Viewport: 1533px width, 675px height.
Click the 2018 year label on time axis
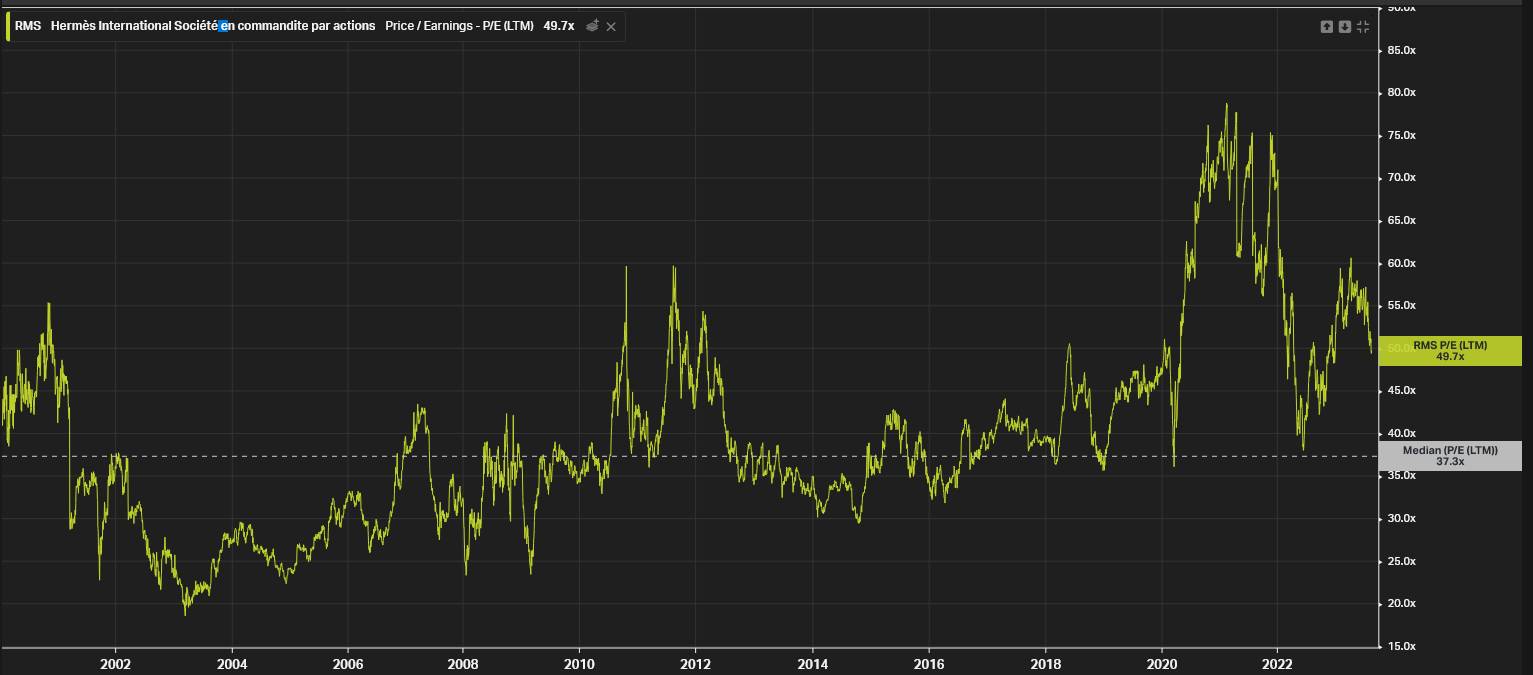1045,664
